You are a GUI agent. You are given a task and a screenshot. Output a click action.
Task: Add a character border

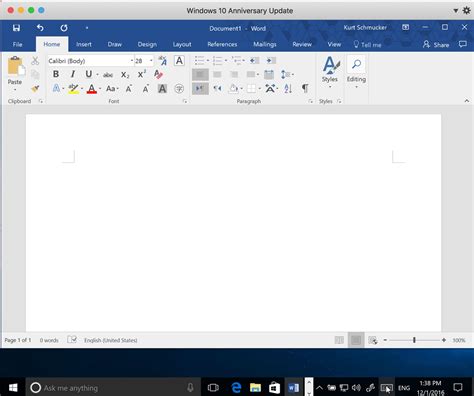pyautogui.click(x=179, y=61)
